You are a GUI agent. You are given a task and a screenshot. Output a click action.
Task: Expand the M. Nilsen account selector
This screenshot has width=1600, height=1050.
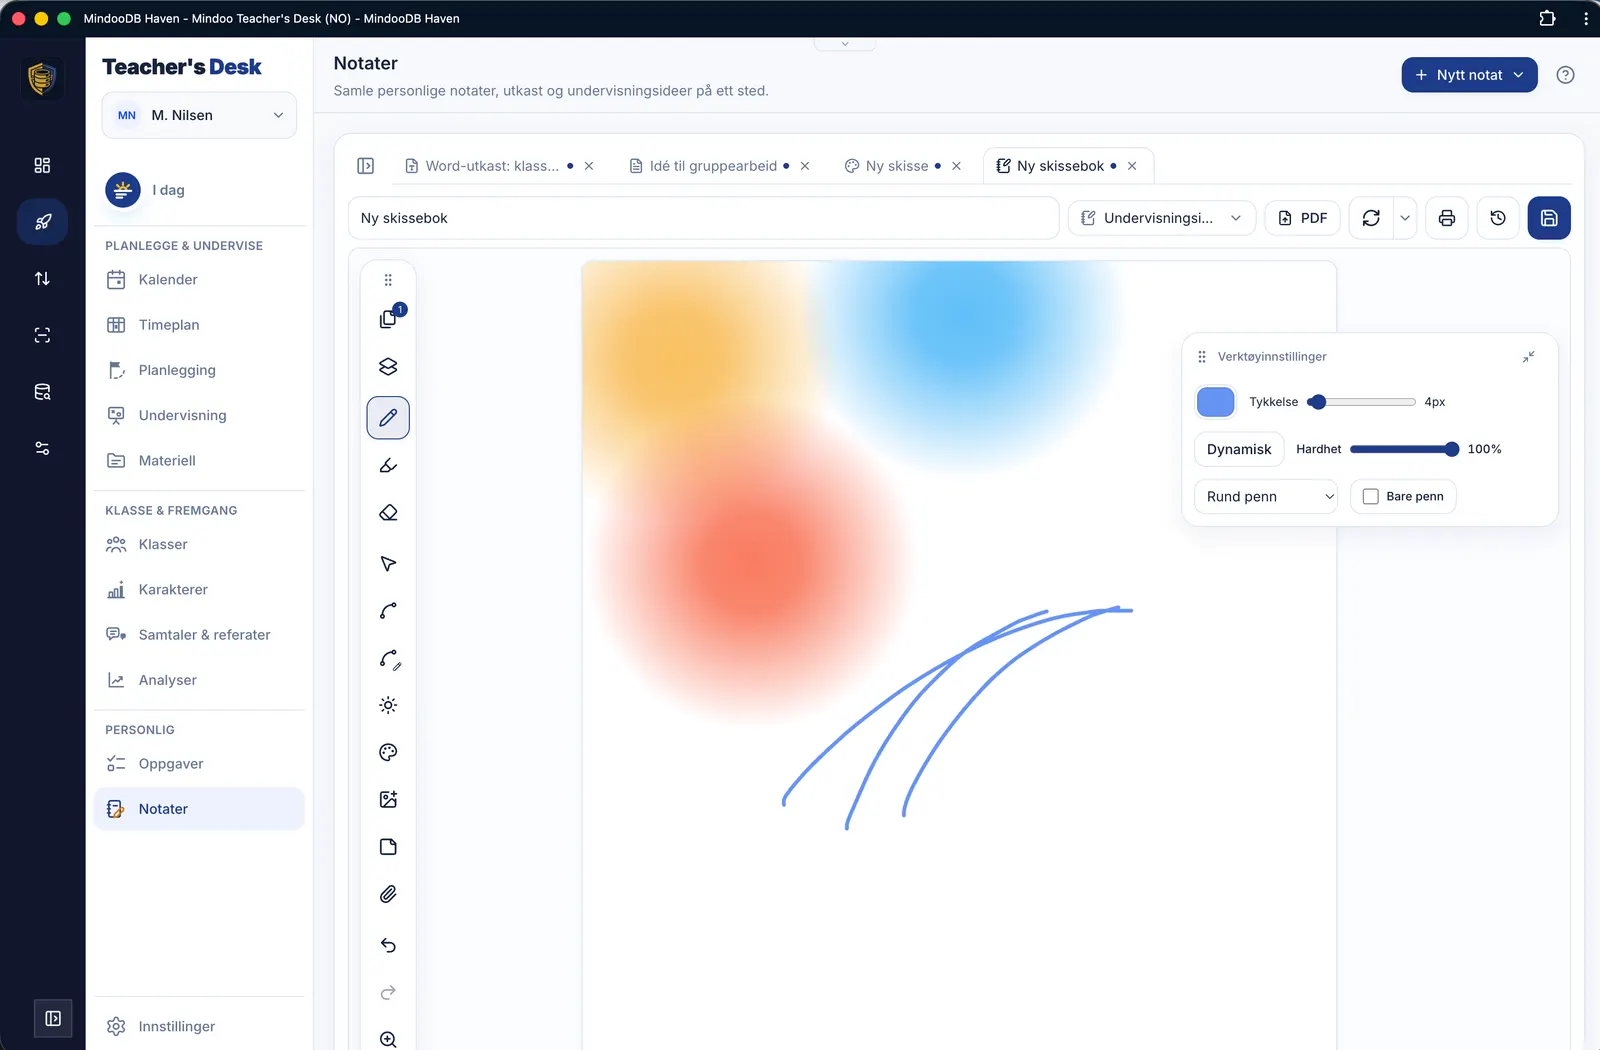click(x=199, y=115)
